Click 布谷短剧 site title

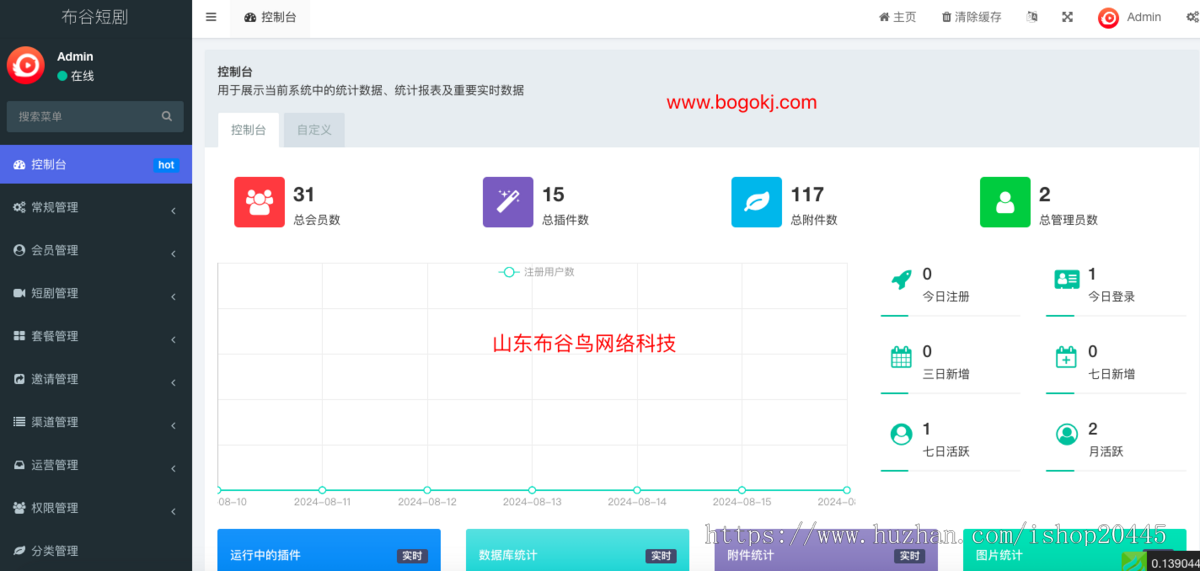pos(95,17)
